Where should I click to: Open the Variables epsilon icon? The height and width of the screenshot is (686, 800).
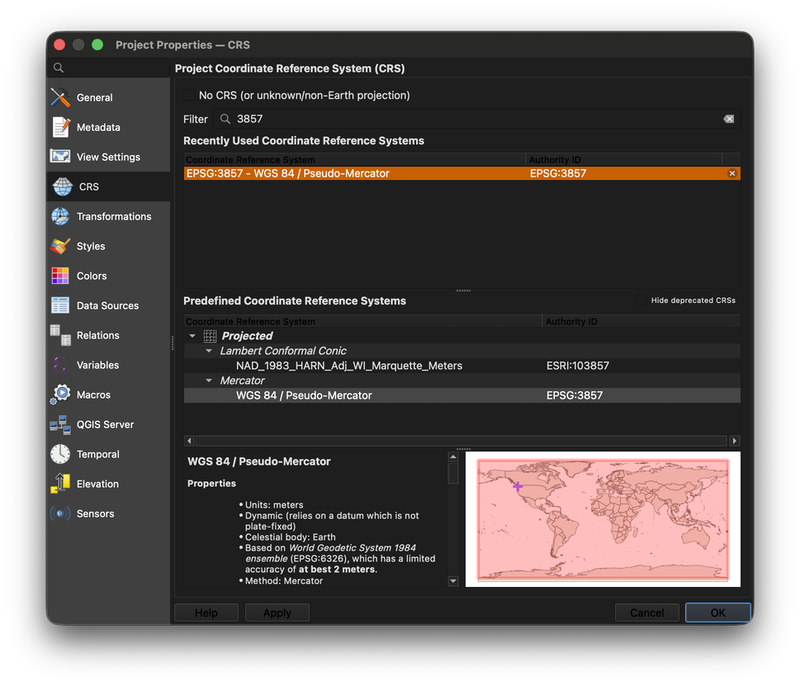tap(60, 365)
